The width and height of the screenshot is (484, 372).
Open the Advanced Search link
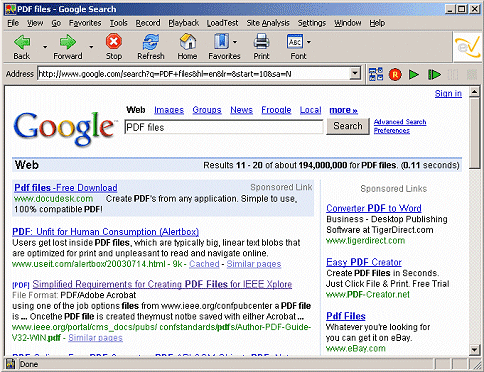coord(400,122)
